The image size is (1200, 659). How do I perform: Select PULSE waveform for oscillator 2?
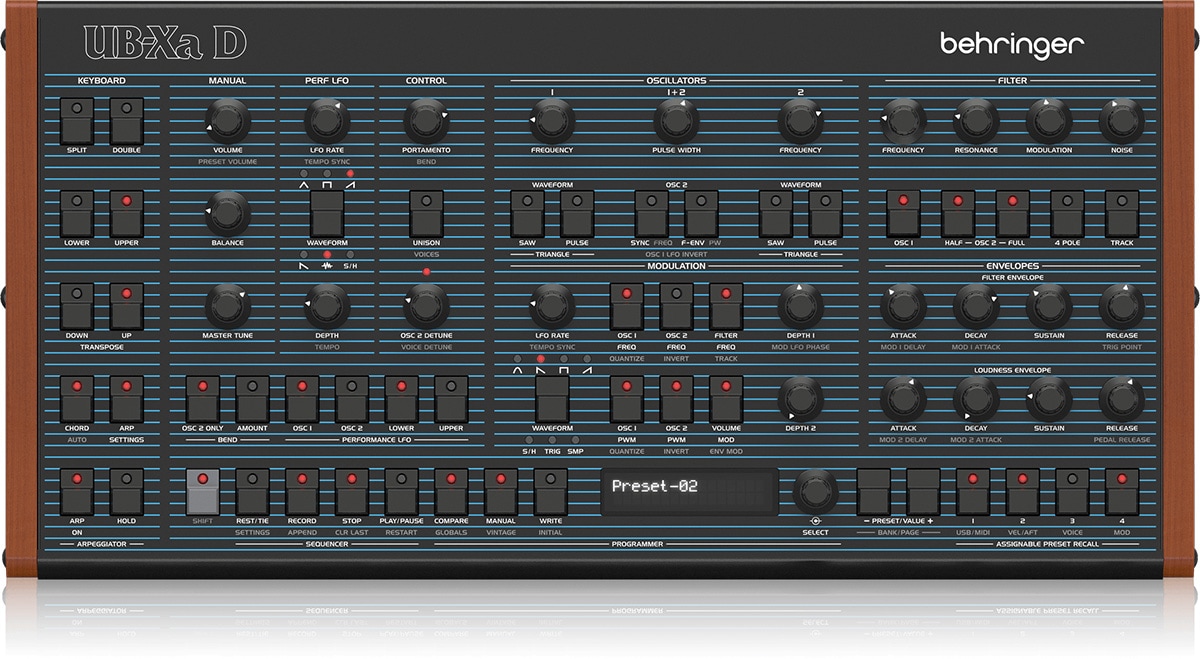click(826, 213)
